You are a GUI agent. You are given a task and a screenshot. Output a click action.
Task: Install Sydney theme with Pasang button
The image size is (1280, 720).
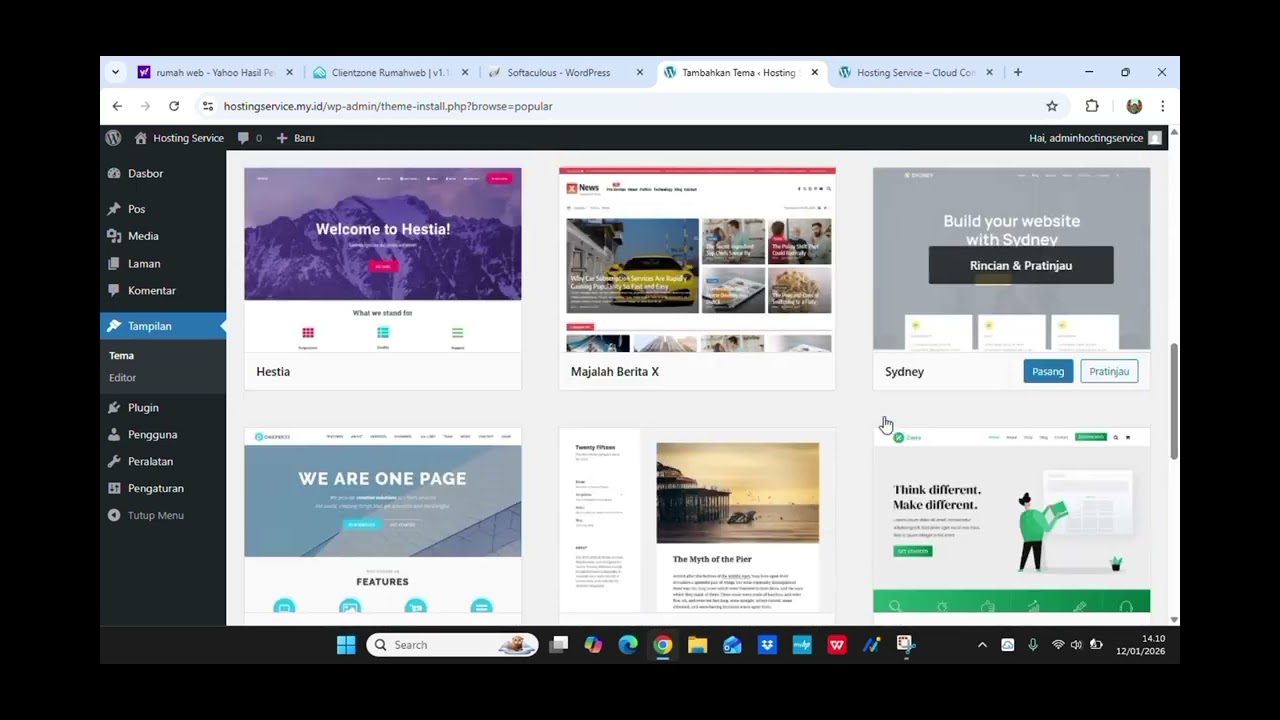[x=1048, y=371]
